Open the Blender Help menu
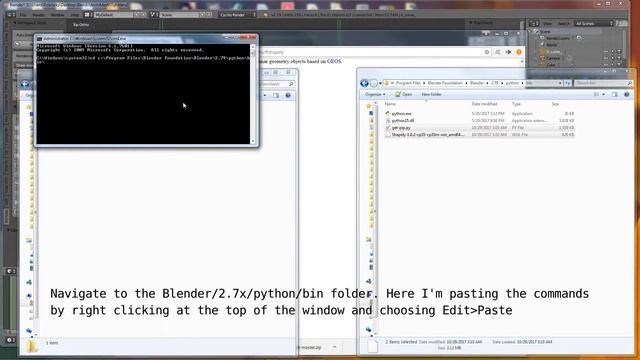Screen dimensions: 640x360 point(75,15)
